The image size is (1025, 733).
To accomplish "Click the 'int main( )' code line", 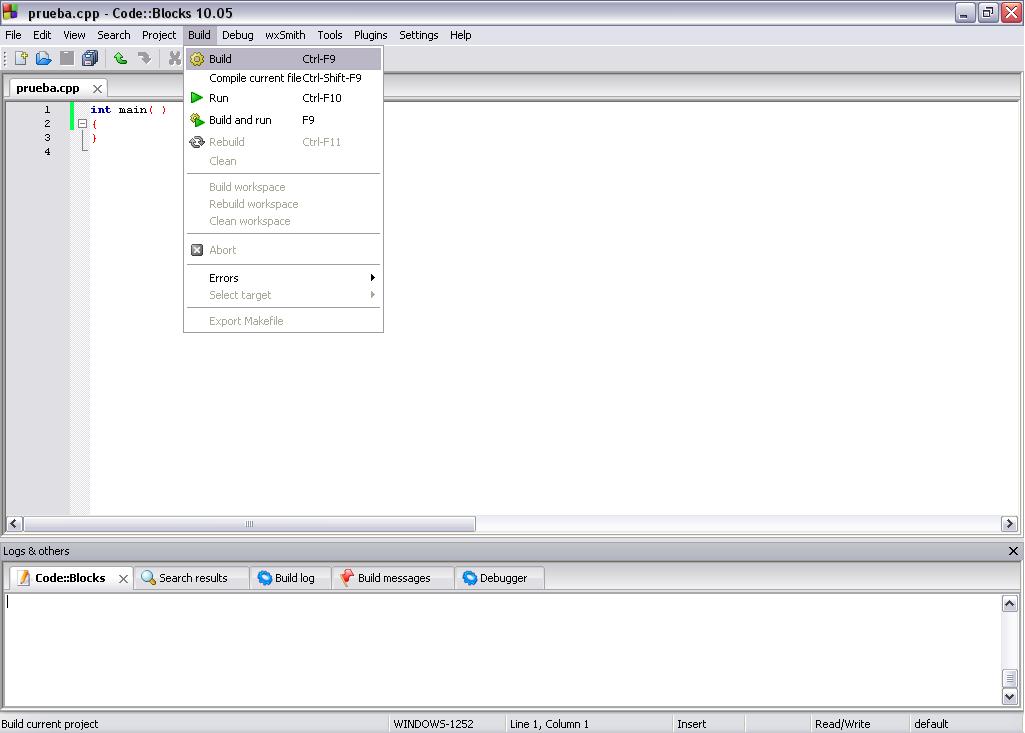I will click(128, 110).
